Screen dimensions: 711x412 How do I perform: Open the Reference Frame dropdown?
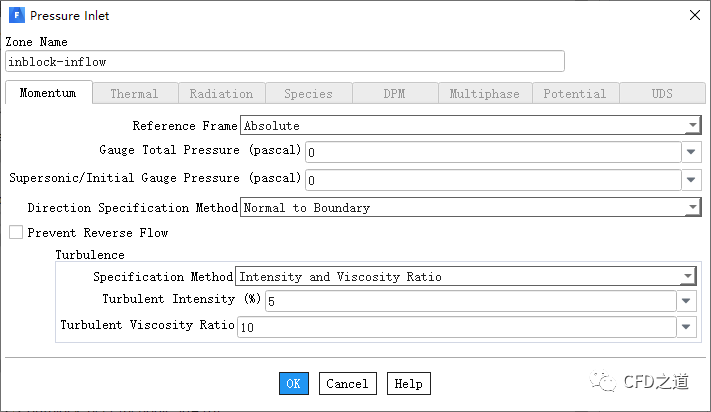pos(691,126)
